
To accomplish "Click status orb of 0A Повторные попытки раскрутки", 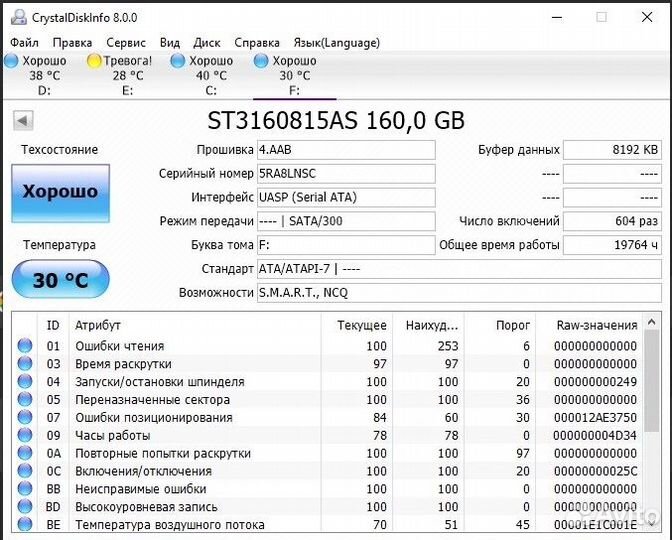I will click(25, 453).
